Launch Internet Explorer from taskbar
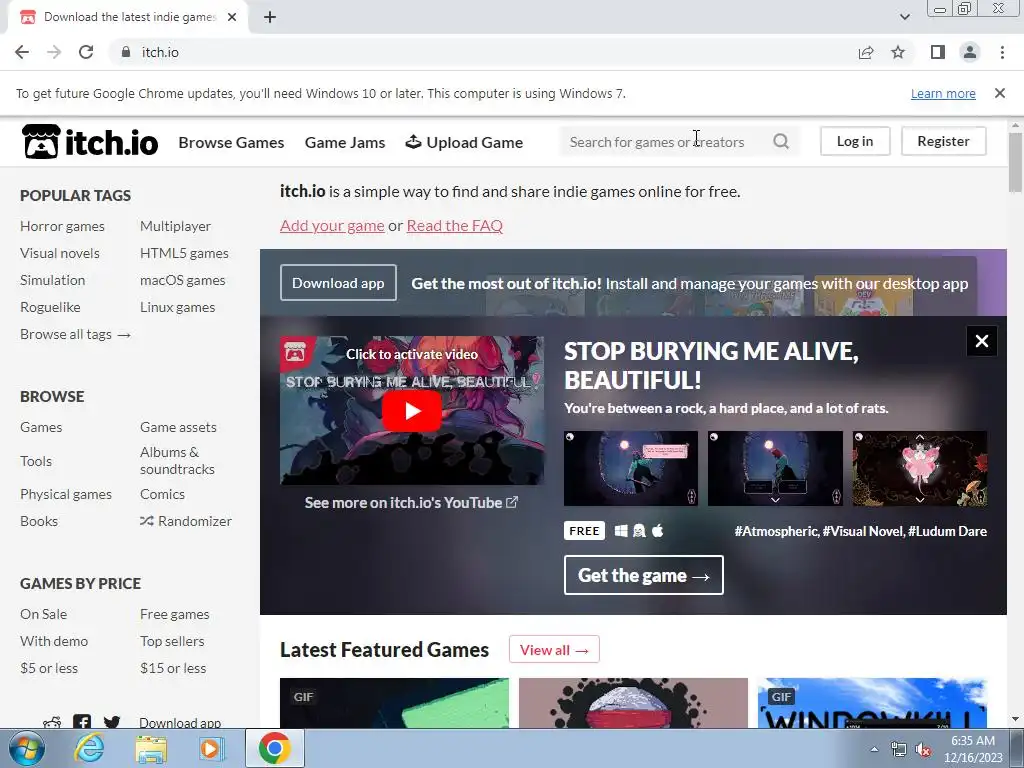Viewport: 1024px width, 768px height. coord(88,748)
